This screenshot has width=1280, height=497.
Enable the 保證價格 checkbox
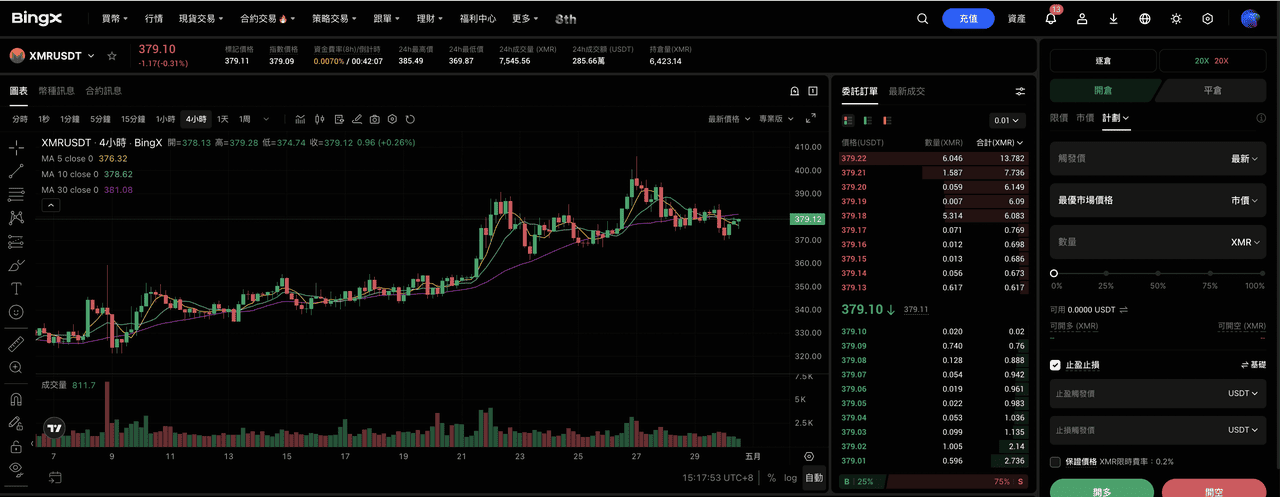(x=1055, y=462)
